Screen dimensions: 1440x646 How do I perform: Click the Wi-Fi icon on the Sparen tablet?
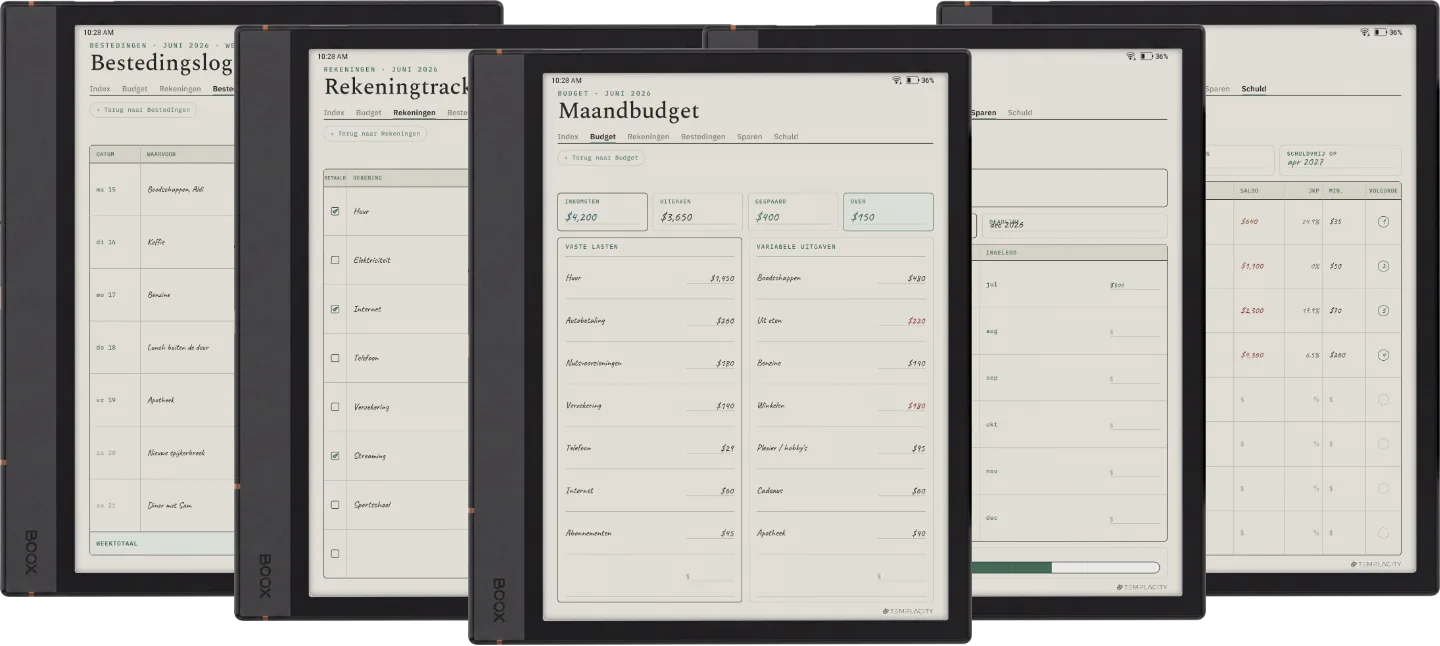coord(1131,56)
